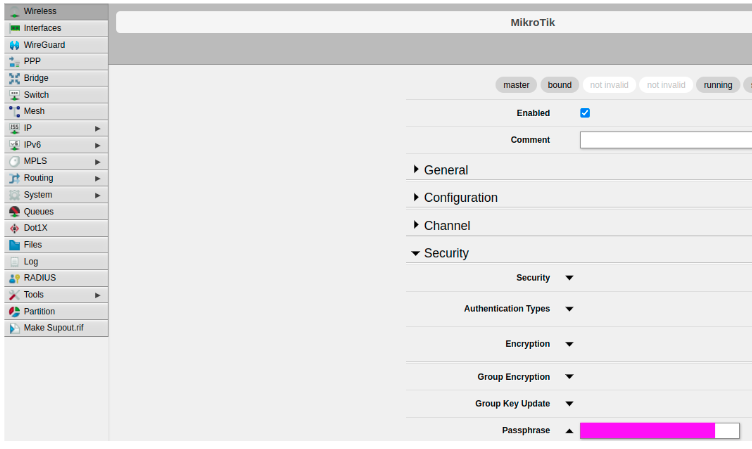Viewport: 752px width, 449px height.
Task: Collapse the Passphrase field arrow
Action: 569,431
